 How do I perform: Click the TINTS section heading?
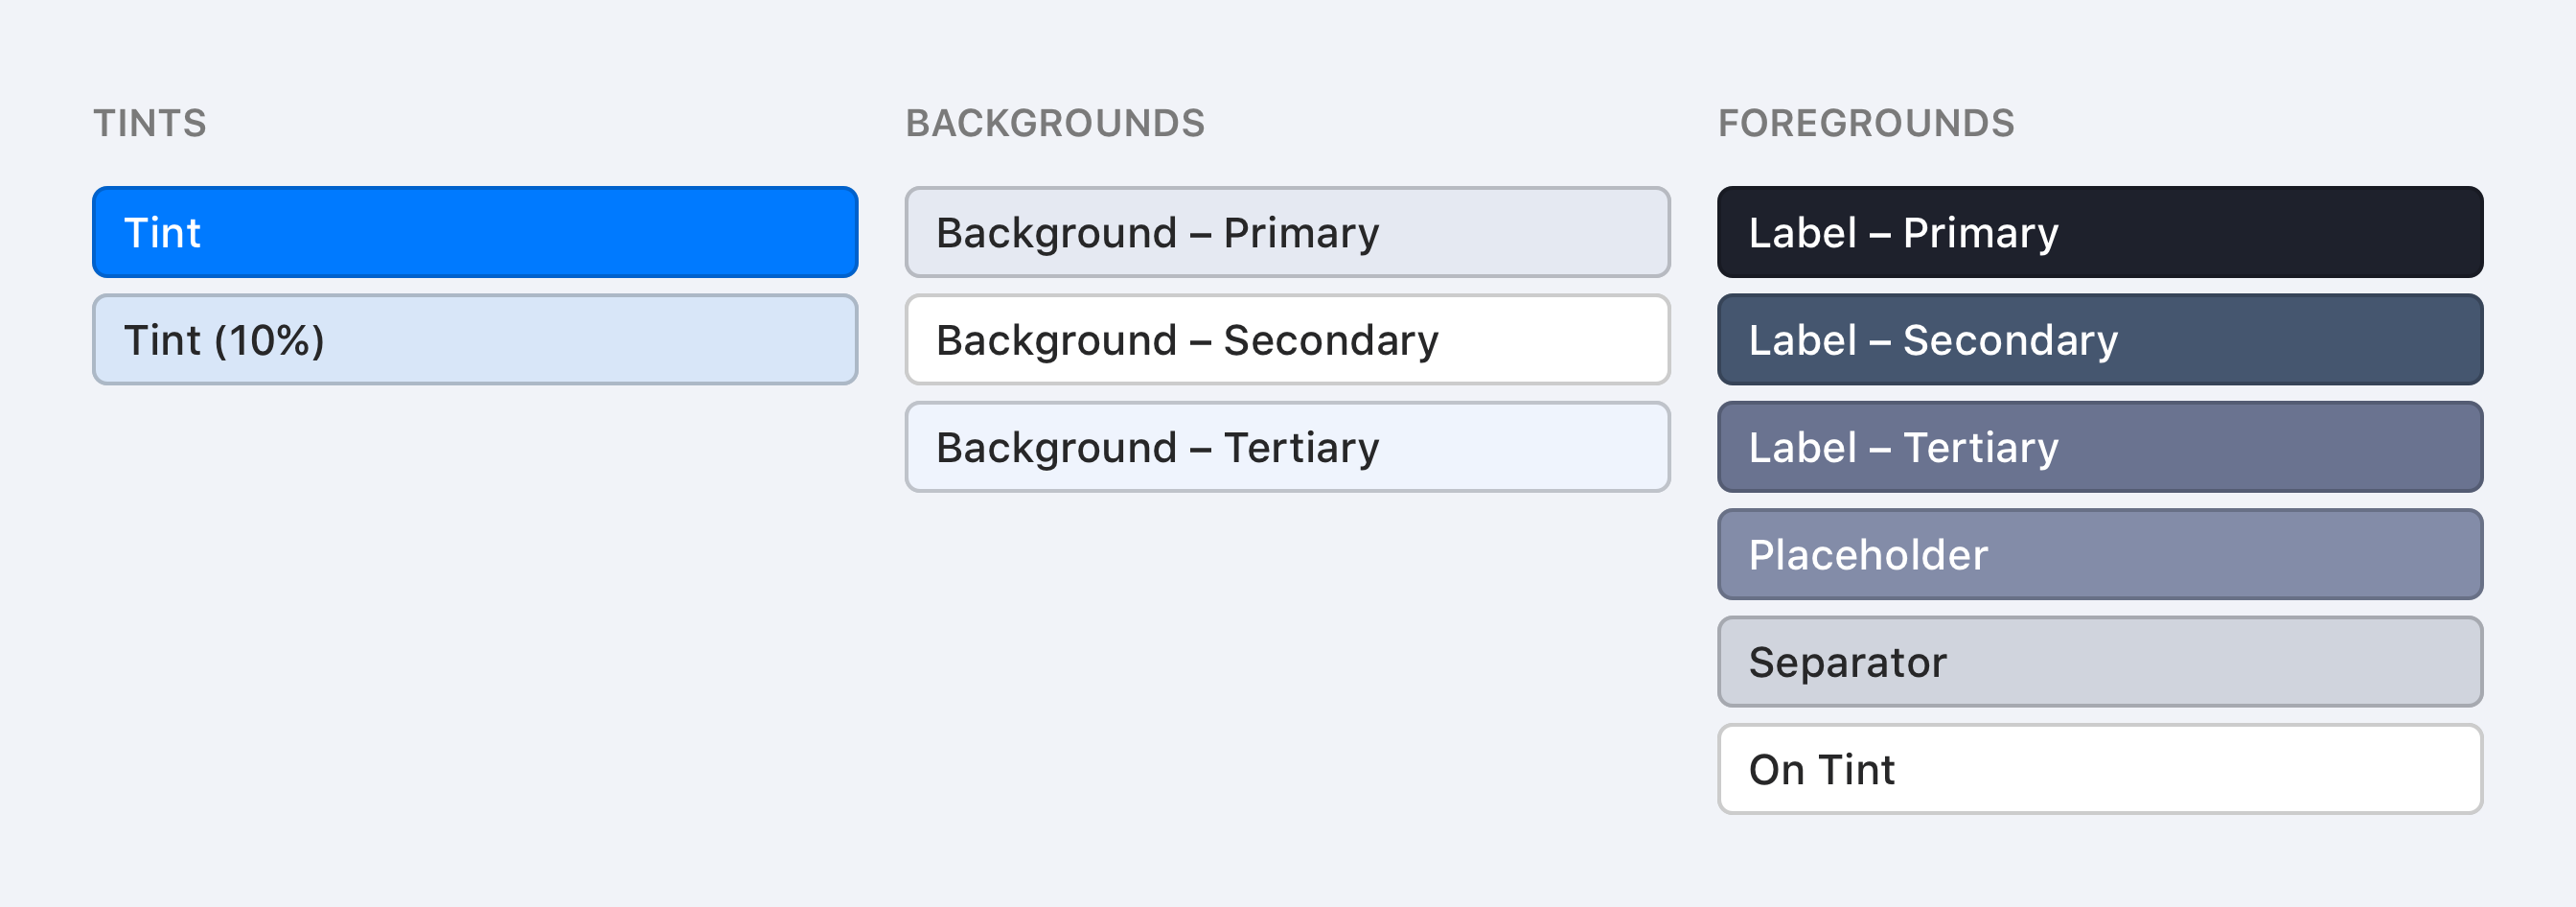click(x=150, y=124)
